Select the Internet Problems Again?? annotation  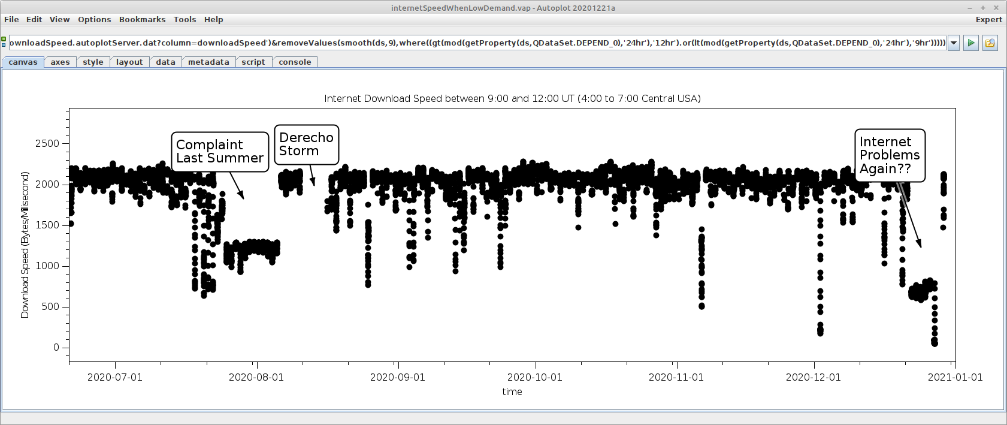(889, 155)
